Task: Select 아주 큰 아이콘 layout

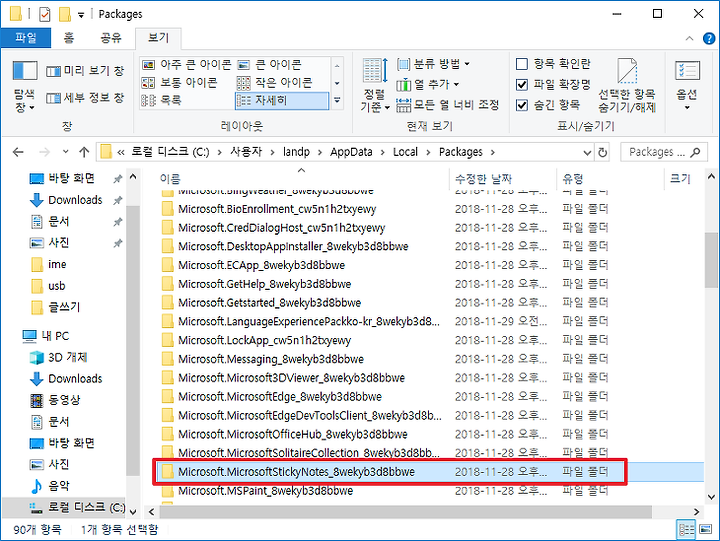Action: coord(186,65)
